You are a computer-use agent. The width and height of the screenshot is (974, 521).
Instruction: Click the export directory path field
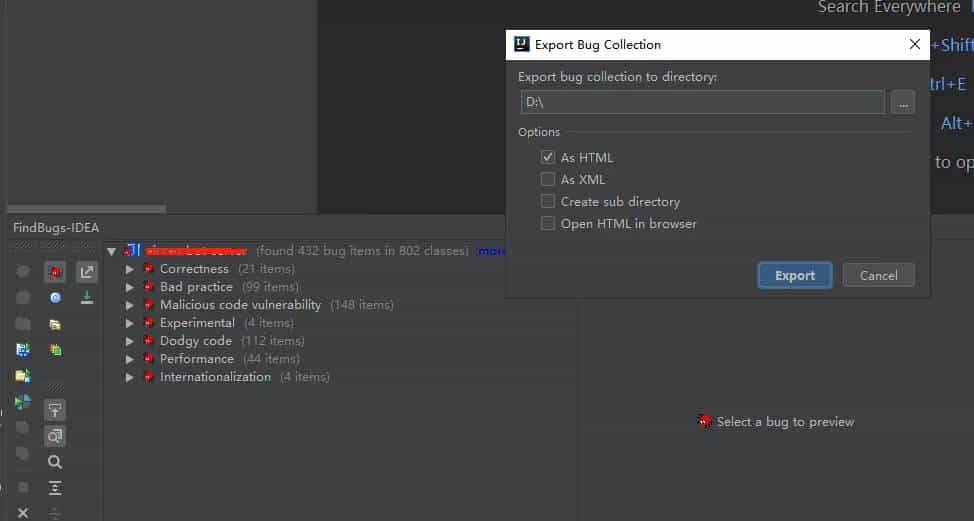[x=702, y=102]
